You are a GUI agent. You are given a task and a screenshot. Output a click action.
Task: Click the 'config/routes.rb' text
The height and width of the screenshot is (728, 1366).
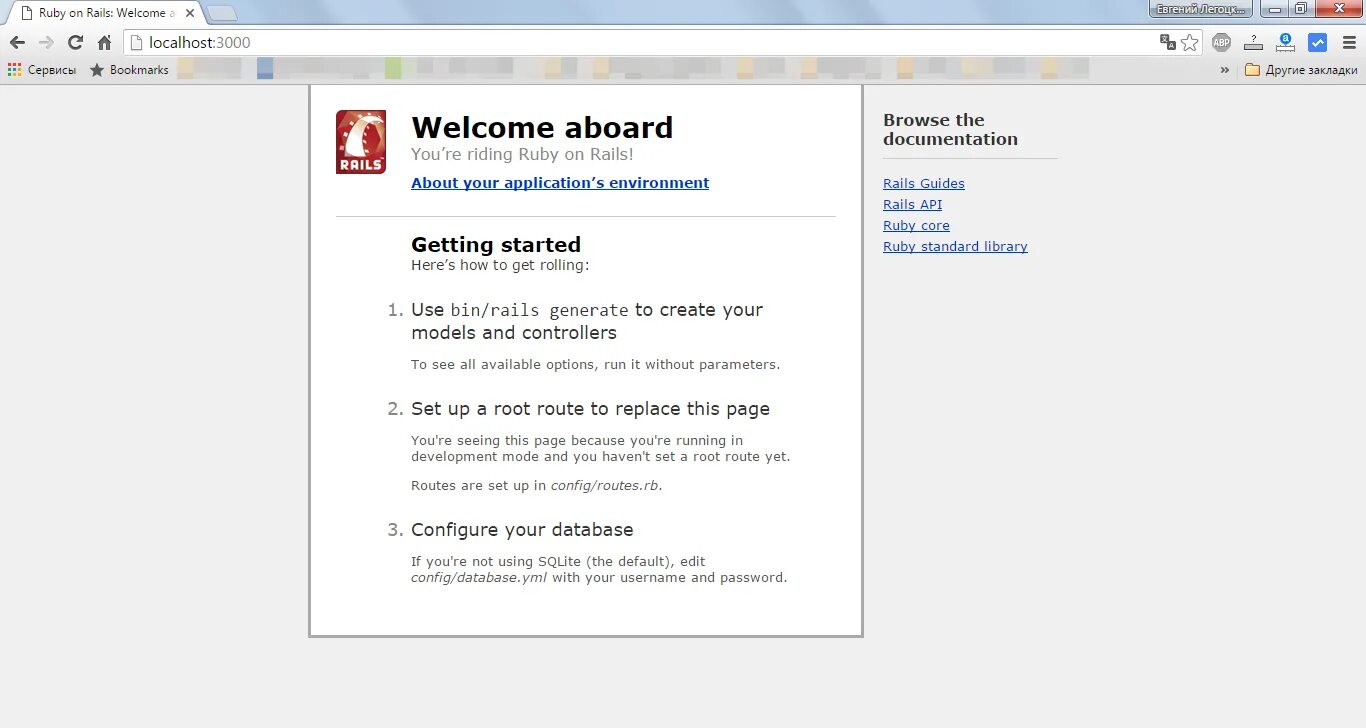tap(606, 486)
